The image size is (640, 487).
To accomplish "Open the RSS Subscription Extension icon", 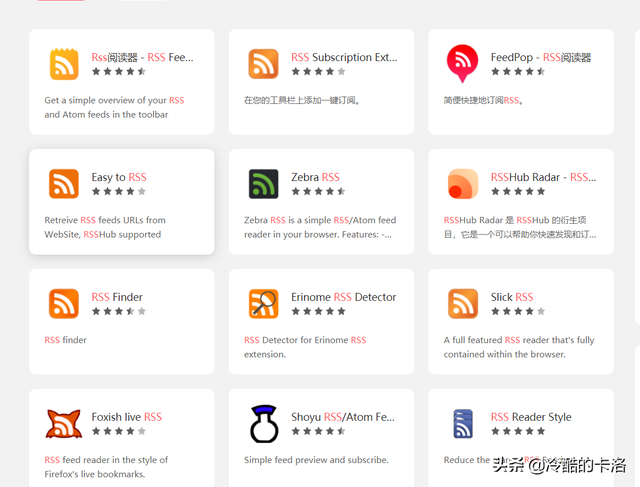I will (x=264, y=64).
